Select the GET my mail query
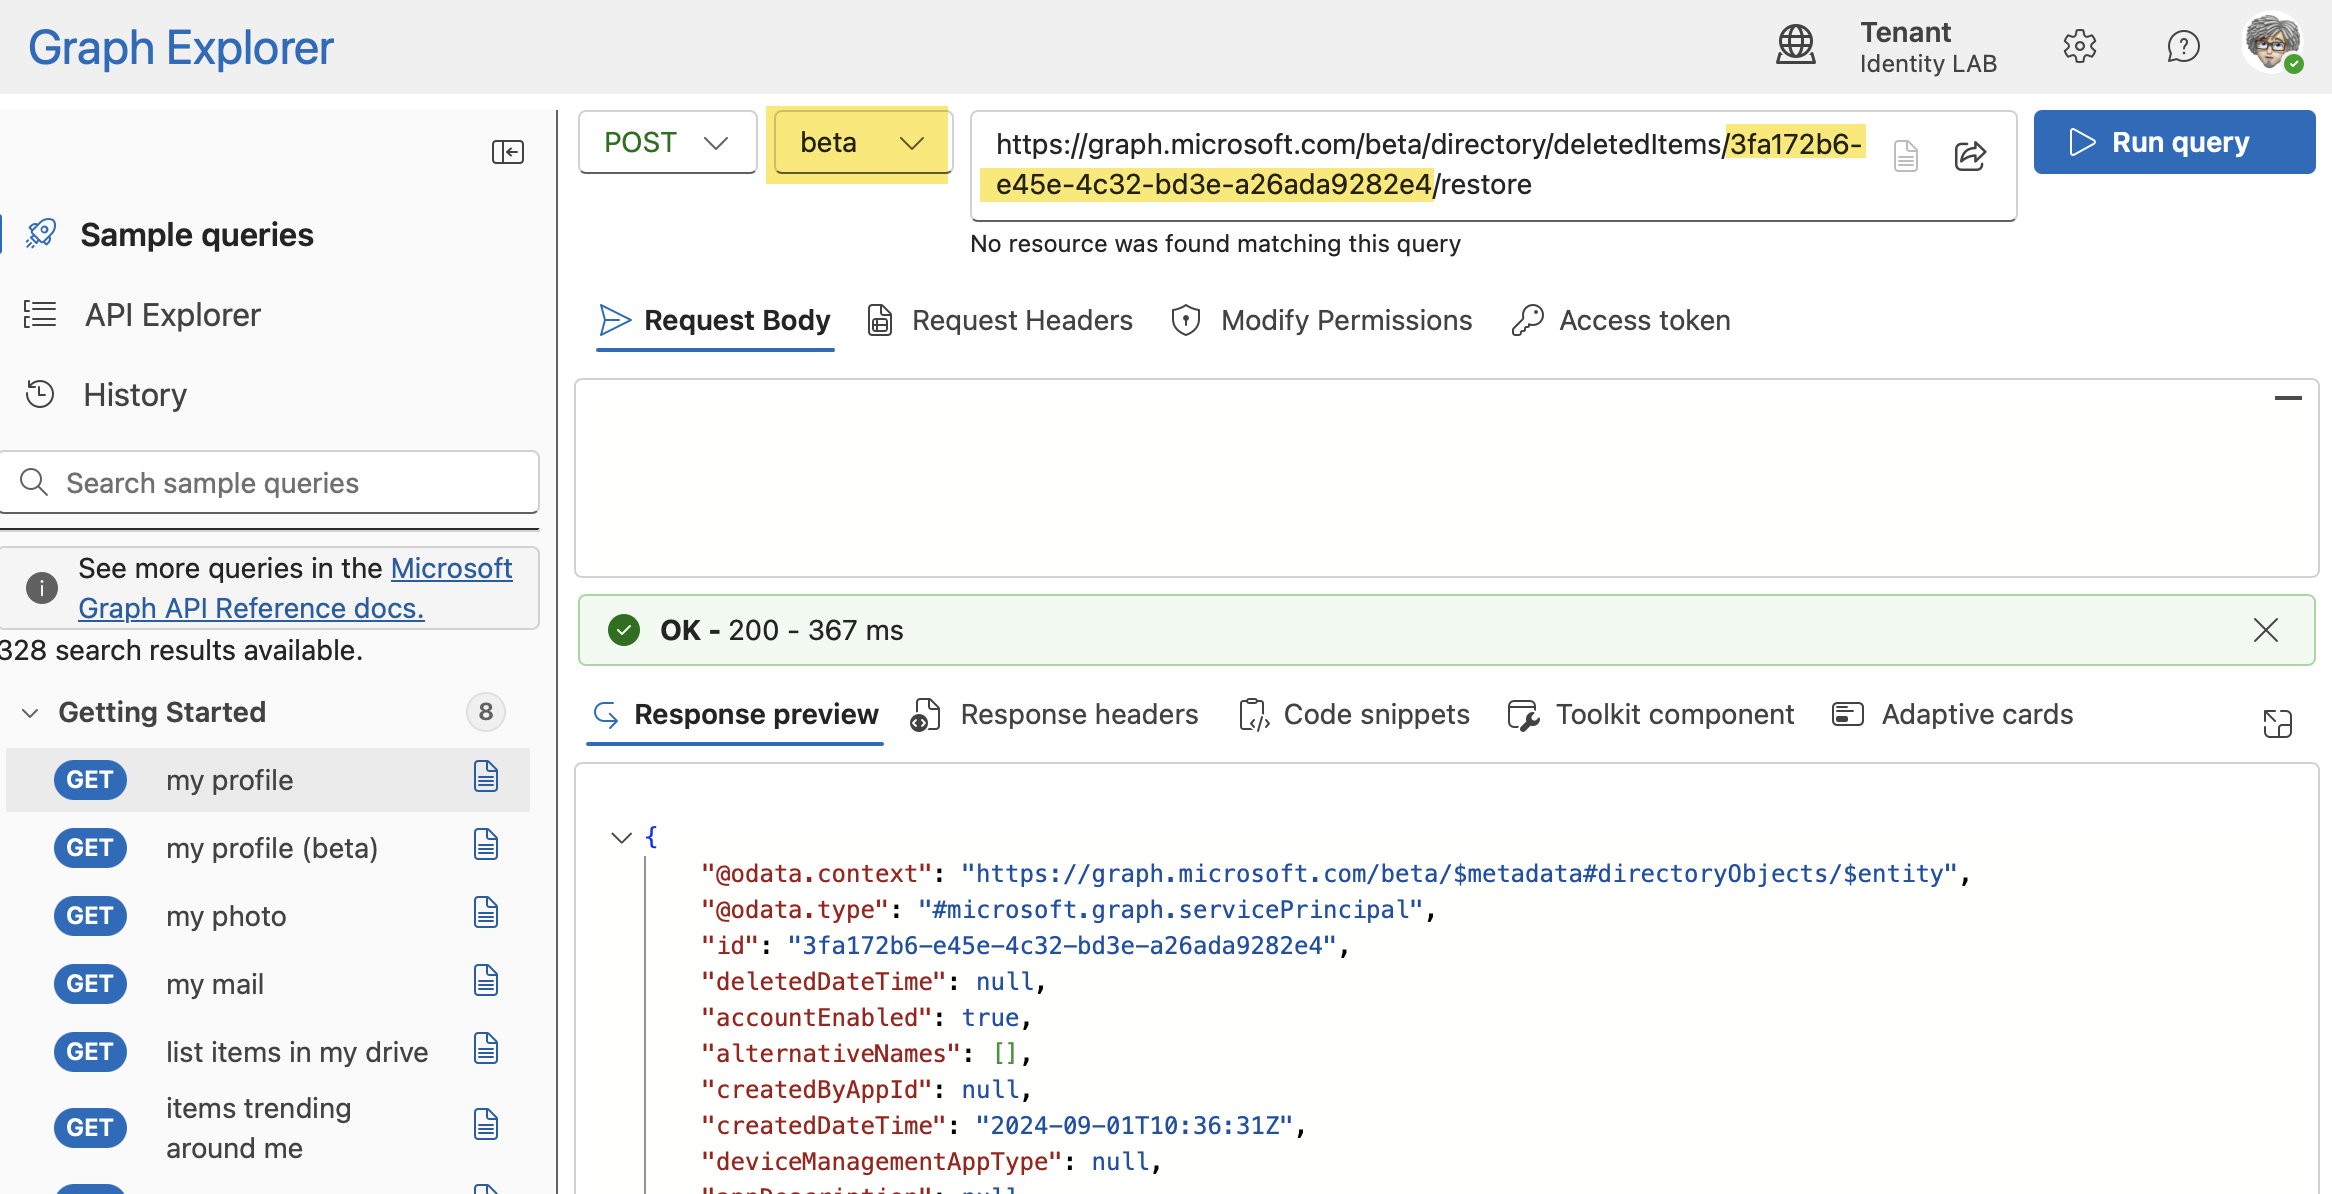The height and width of the screenshot is (1194, 2332). click(x=268, y=984)
